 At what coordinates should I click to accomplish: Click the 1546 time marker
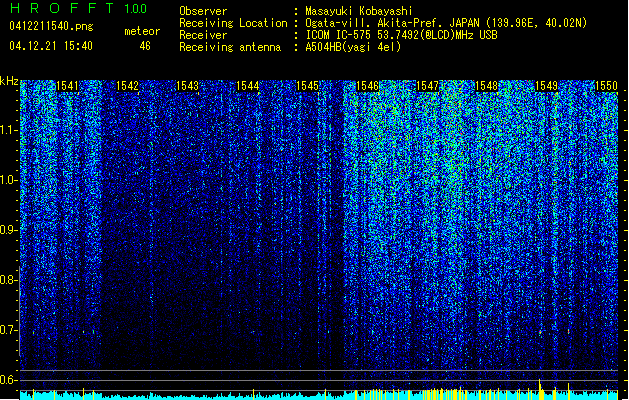coord(367,86)
